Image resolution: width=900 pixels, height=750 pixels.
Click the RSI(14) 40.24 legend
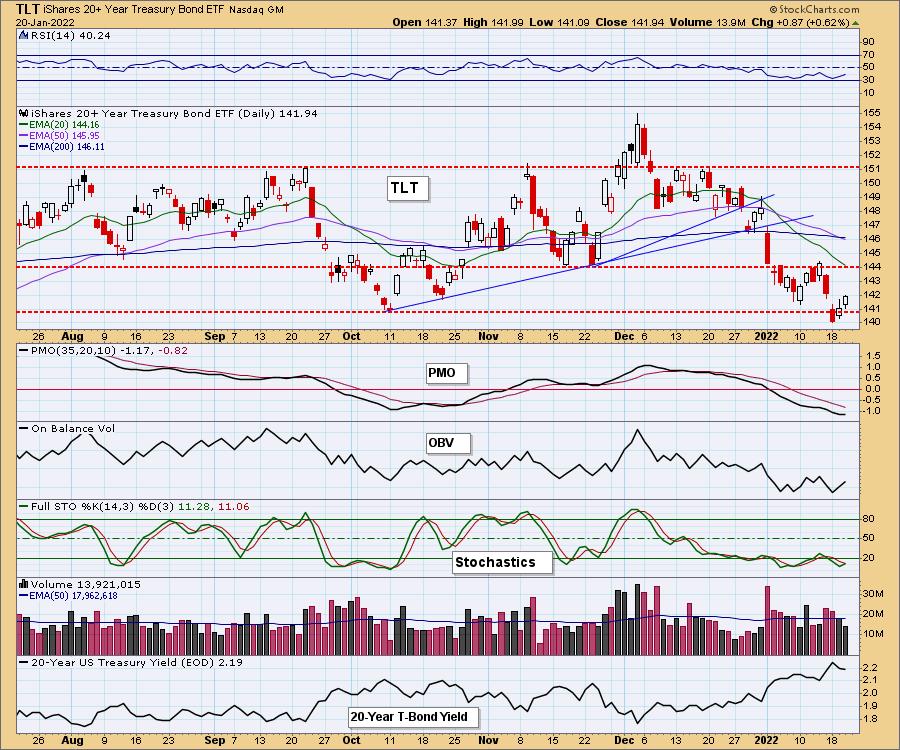click(x=70, y=36)
